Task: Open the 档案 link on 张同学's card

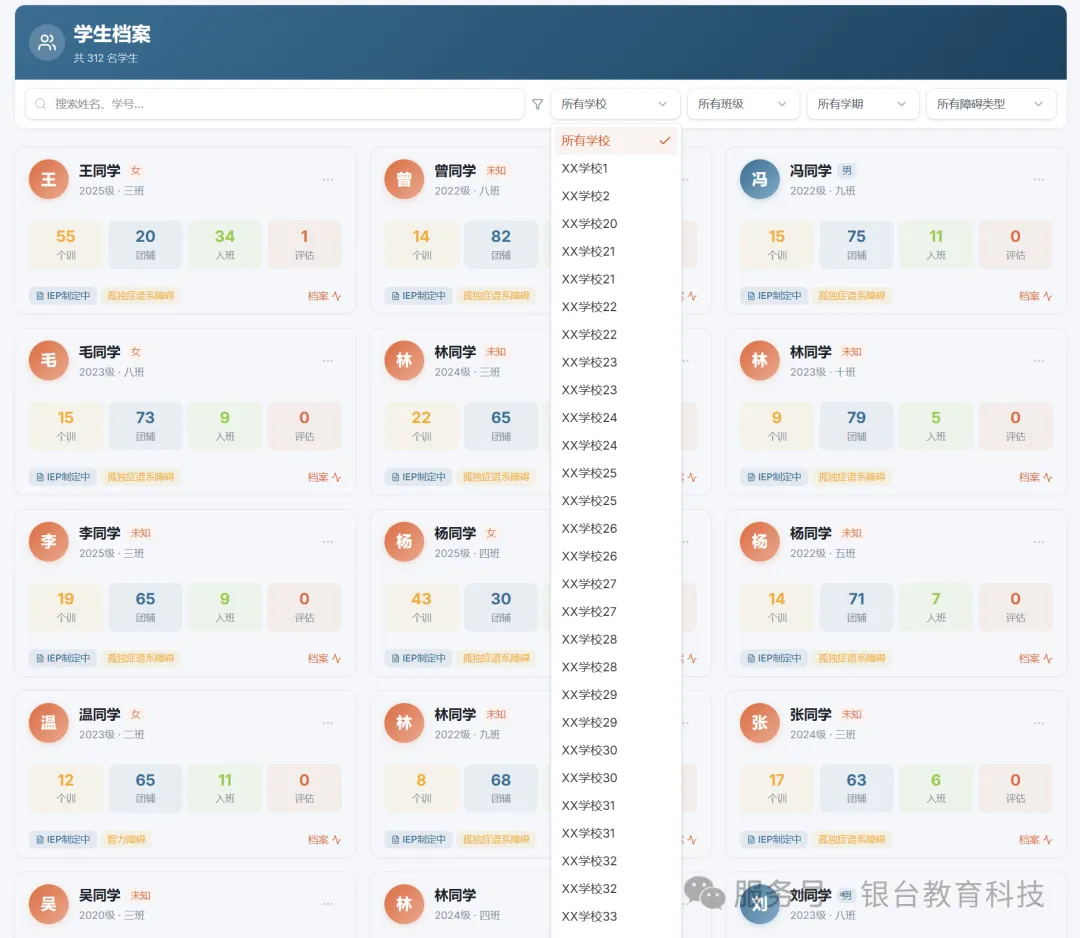Action: click(1035, 840)
